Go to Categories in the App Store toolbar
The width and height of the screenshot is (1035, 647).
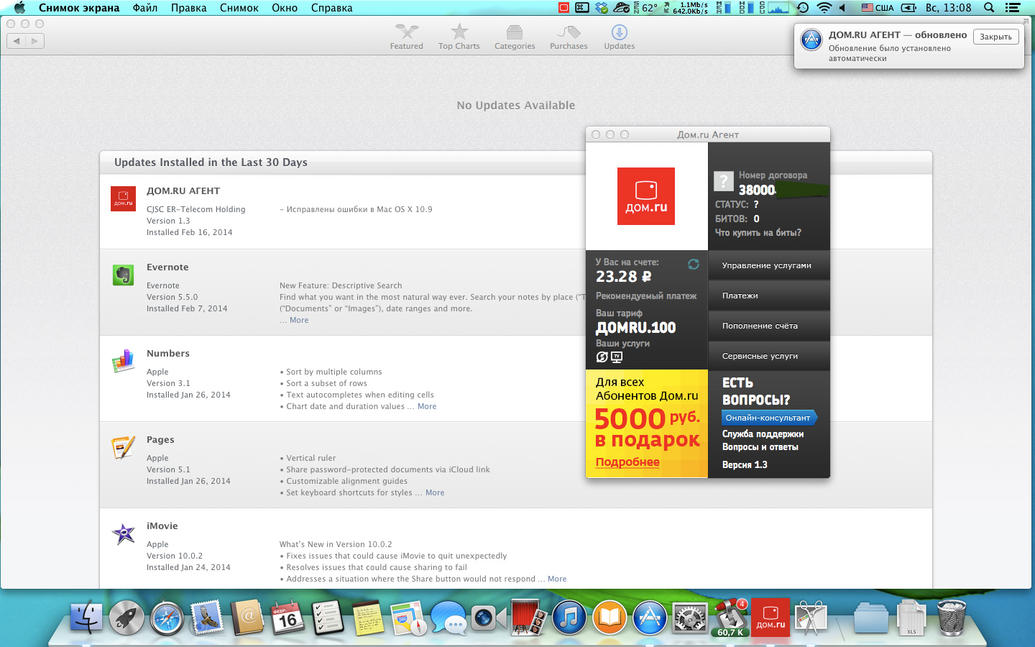tap(514, 37)
